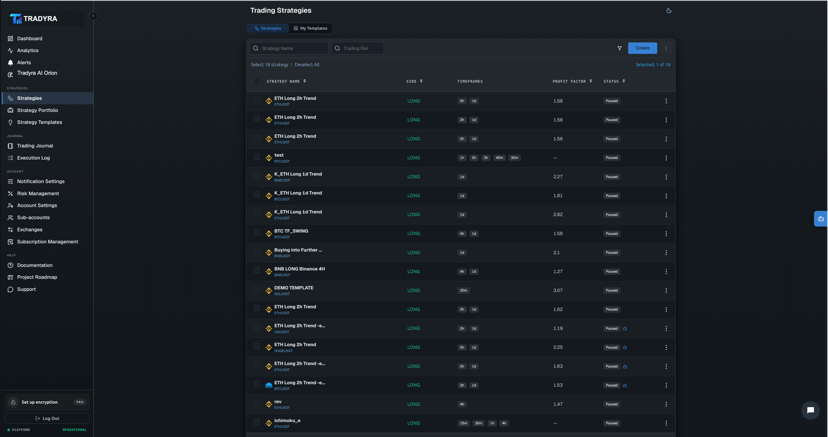
Task: Check the box for Buying into Further
Action: pyautogui.click(x=257, y=251)
